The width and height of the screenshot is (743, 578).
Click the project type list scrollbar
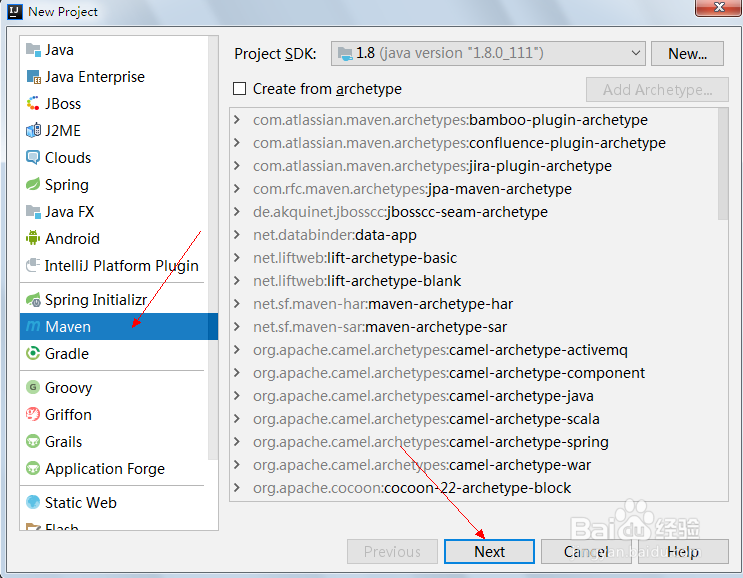pos(213,247)
